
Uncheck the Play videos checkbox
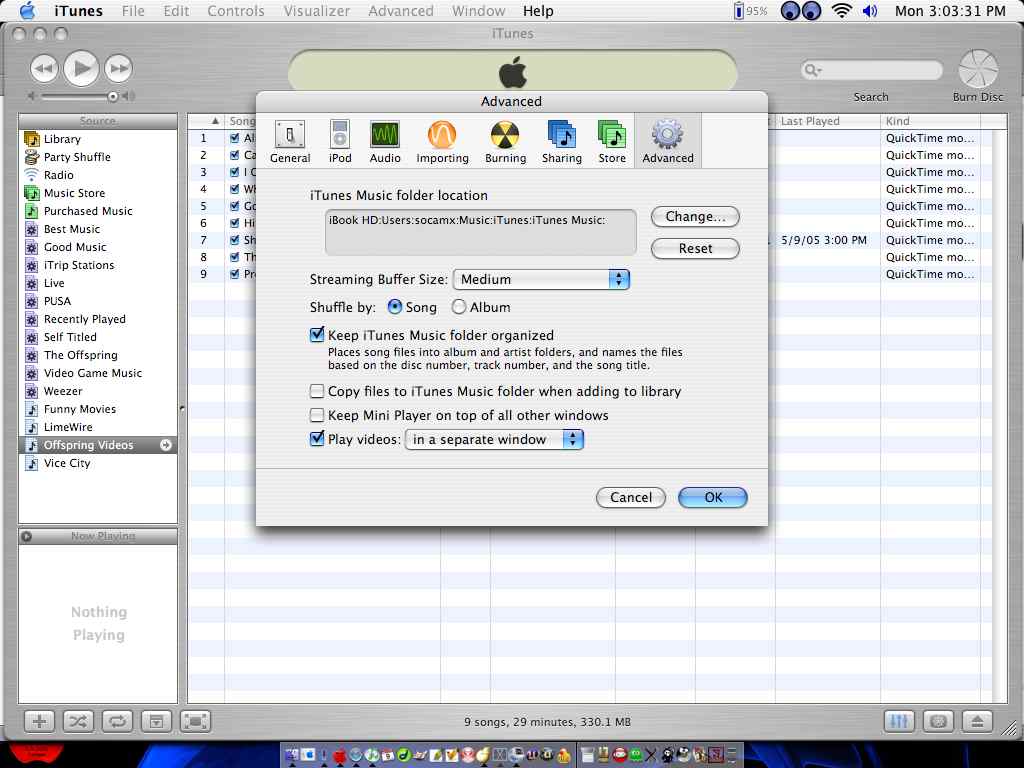click(317, 438)
